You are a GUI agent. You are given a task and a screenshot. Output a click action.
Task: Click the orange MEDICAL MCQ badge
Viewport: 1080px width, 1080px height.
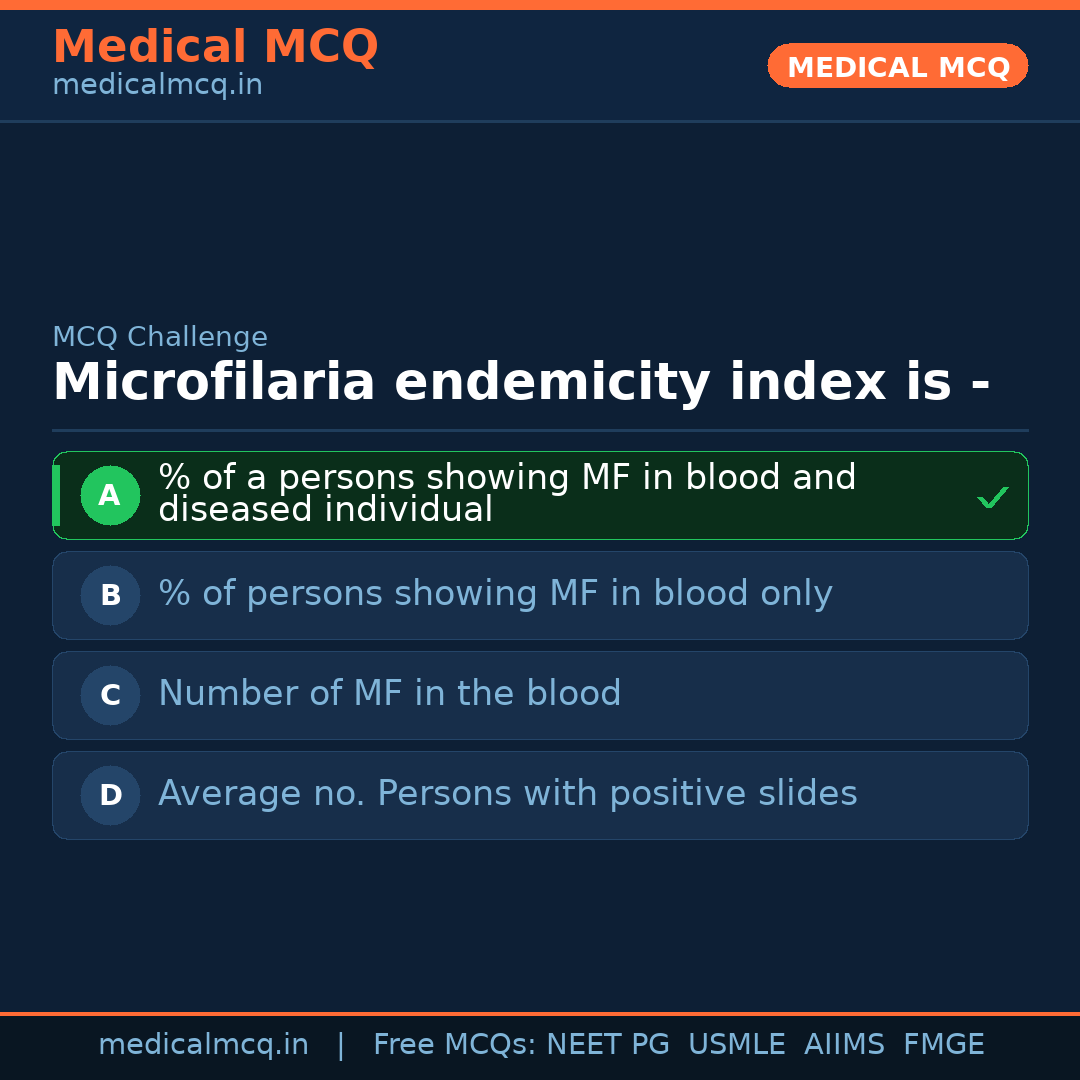point(897,66)
